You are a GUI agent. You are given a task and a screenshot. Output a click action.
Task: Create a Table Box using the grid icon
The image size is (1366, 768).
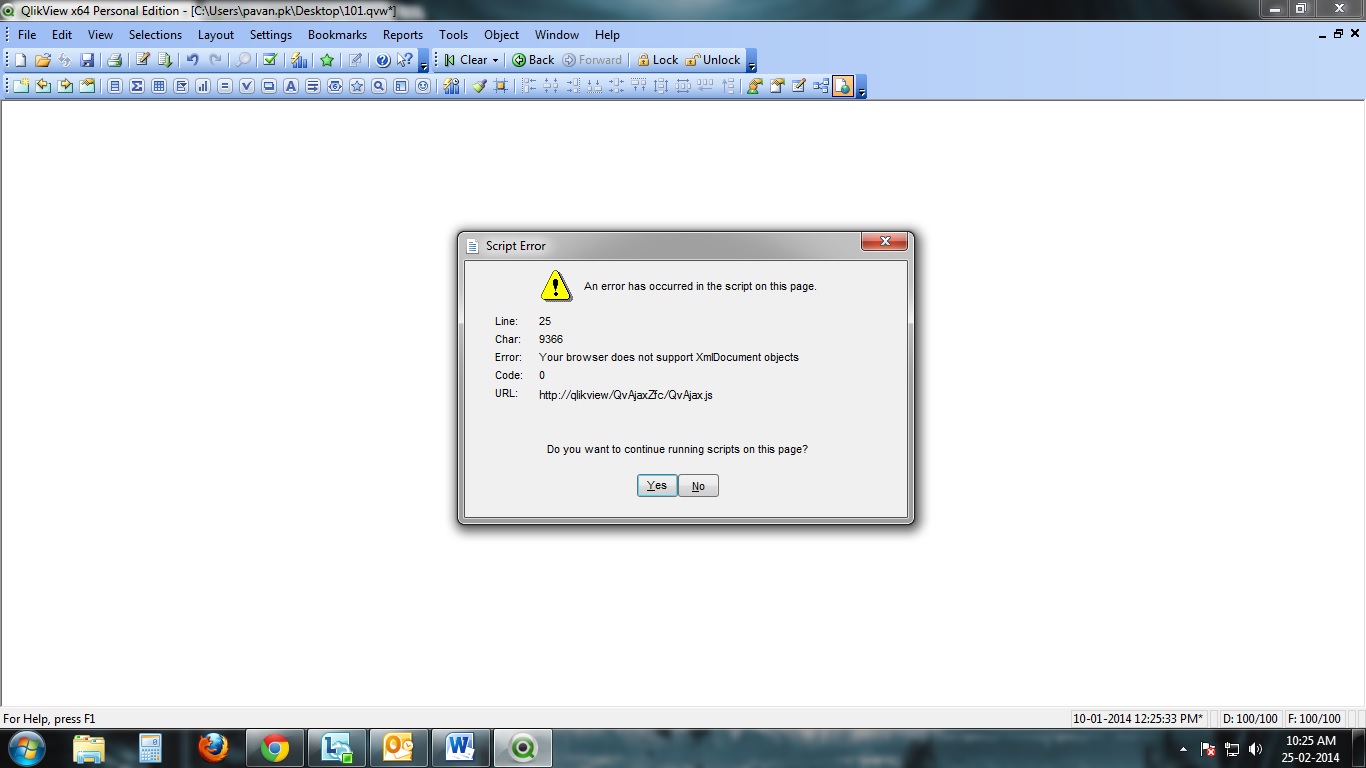tap(159, 86)
